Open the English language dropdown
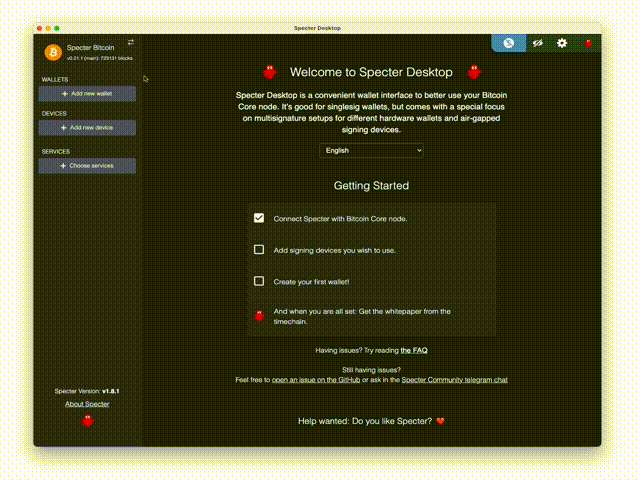 pyautogui.click(x=371, y=151)
